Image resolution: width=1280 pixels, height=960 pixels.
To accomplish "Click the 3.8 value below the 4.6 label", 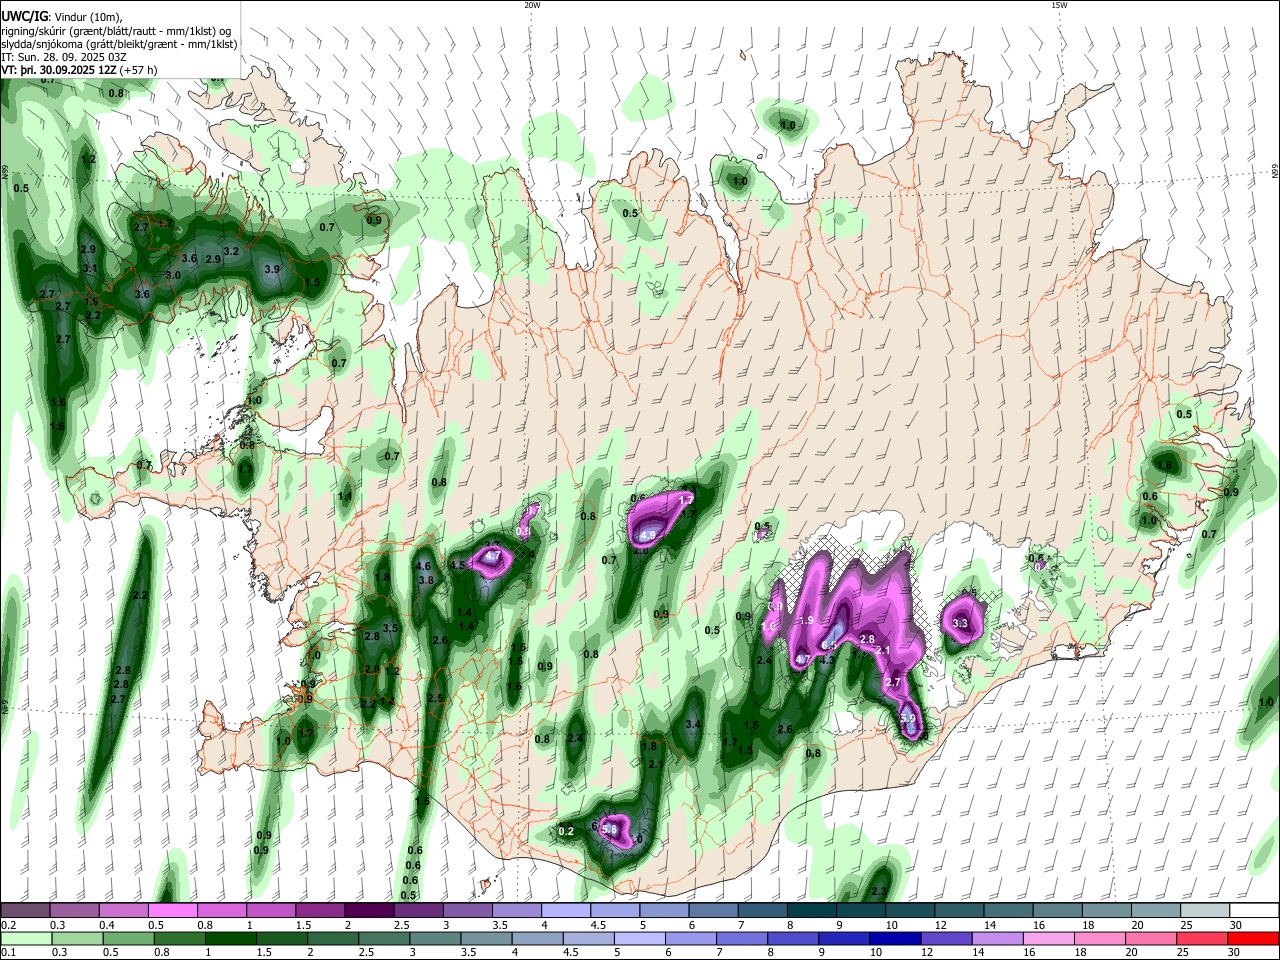I will click(425, 580).
